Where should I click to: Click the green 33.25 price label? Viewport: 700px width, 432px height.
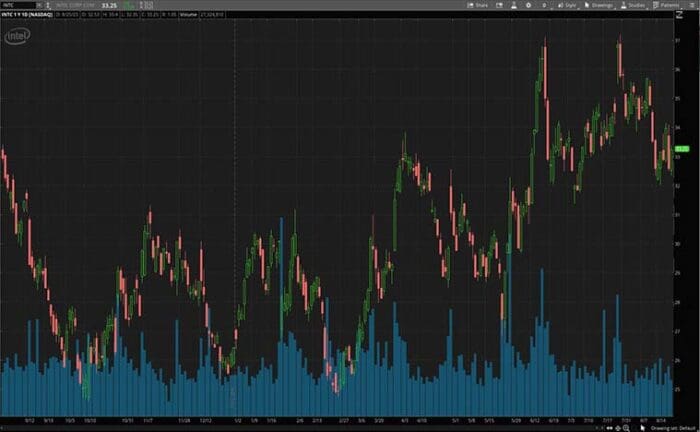click(x=682, y=149)
